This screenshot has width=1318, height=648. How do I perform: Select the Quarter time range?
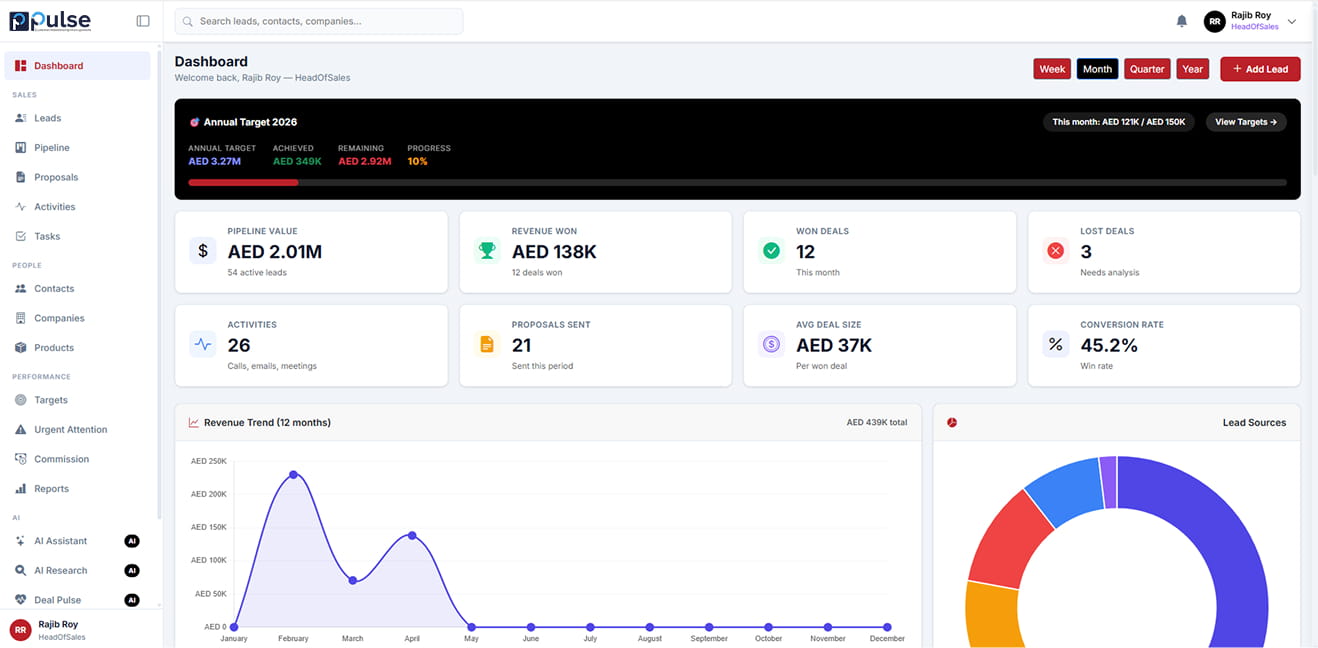coord(1147,69)
